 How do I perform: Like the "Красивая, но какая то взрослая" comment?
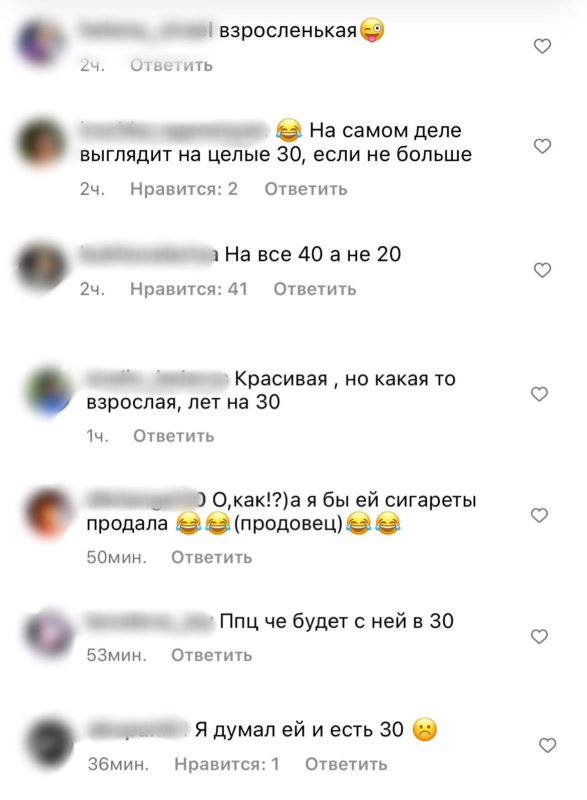539,394
